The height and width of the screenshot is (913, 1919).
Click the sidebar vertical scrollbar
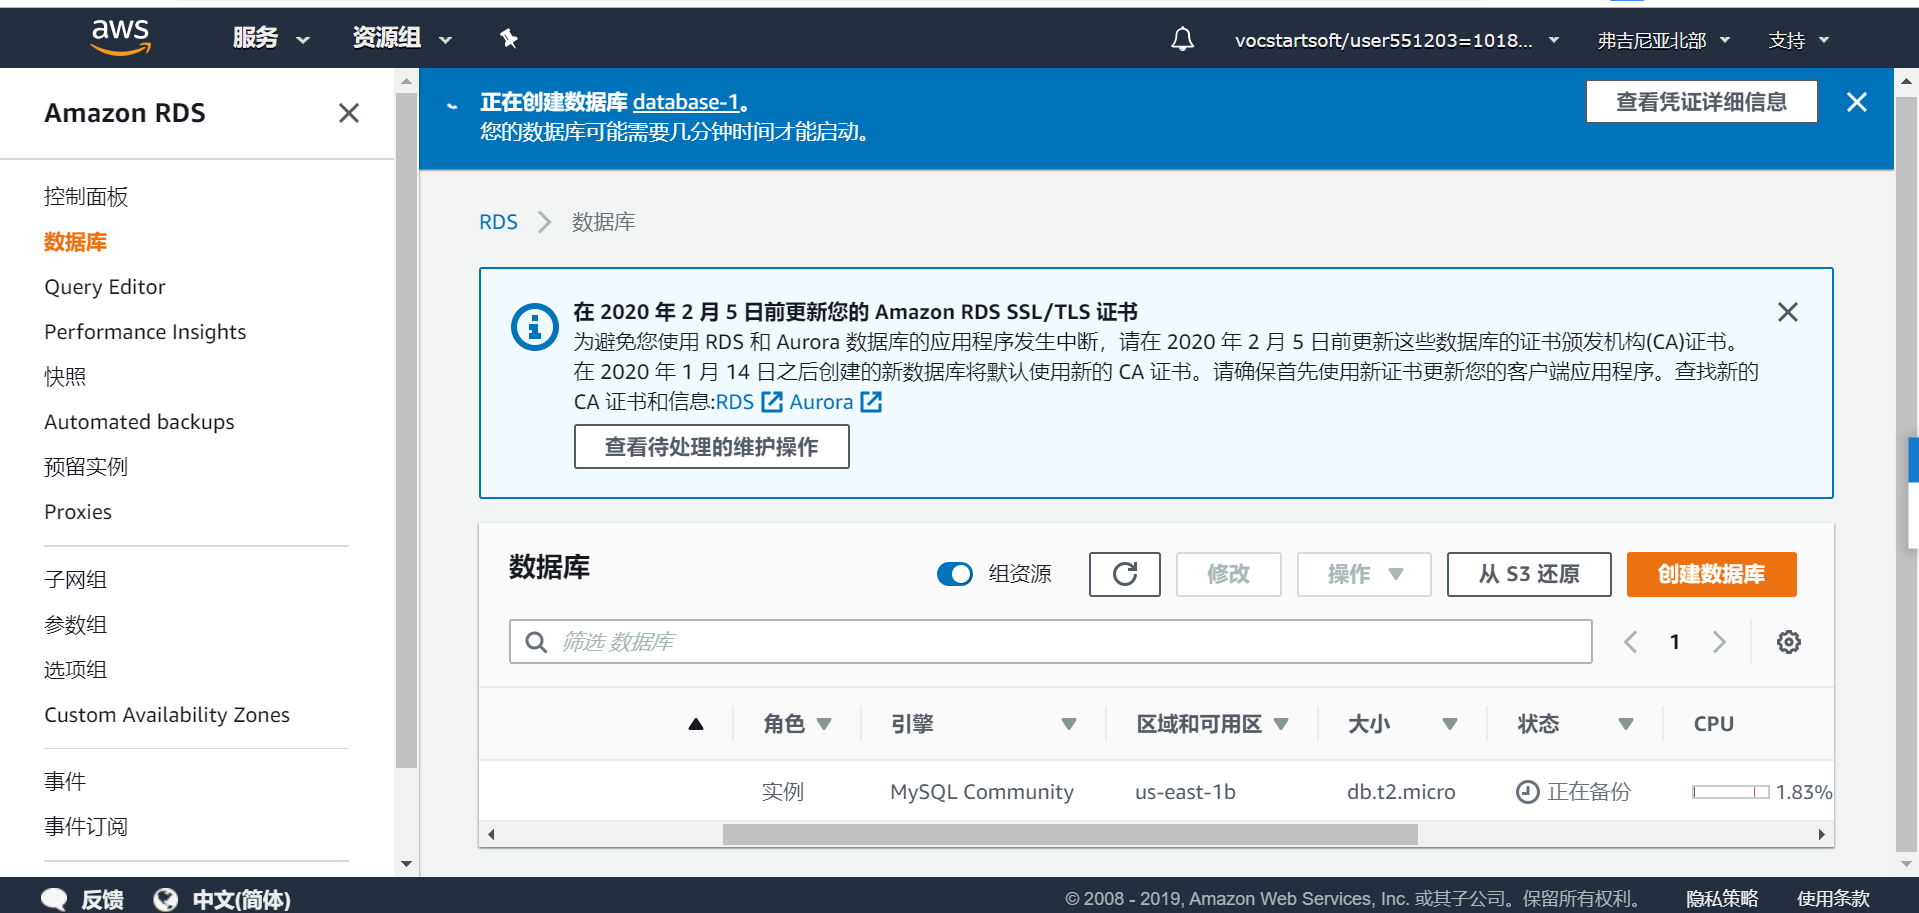tap(406, 430)
